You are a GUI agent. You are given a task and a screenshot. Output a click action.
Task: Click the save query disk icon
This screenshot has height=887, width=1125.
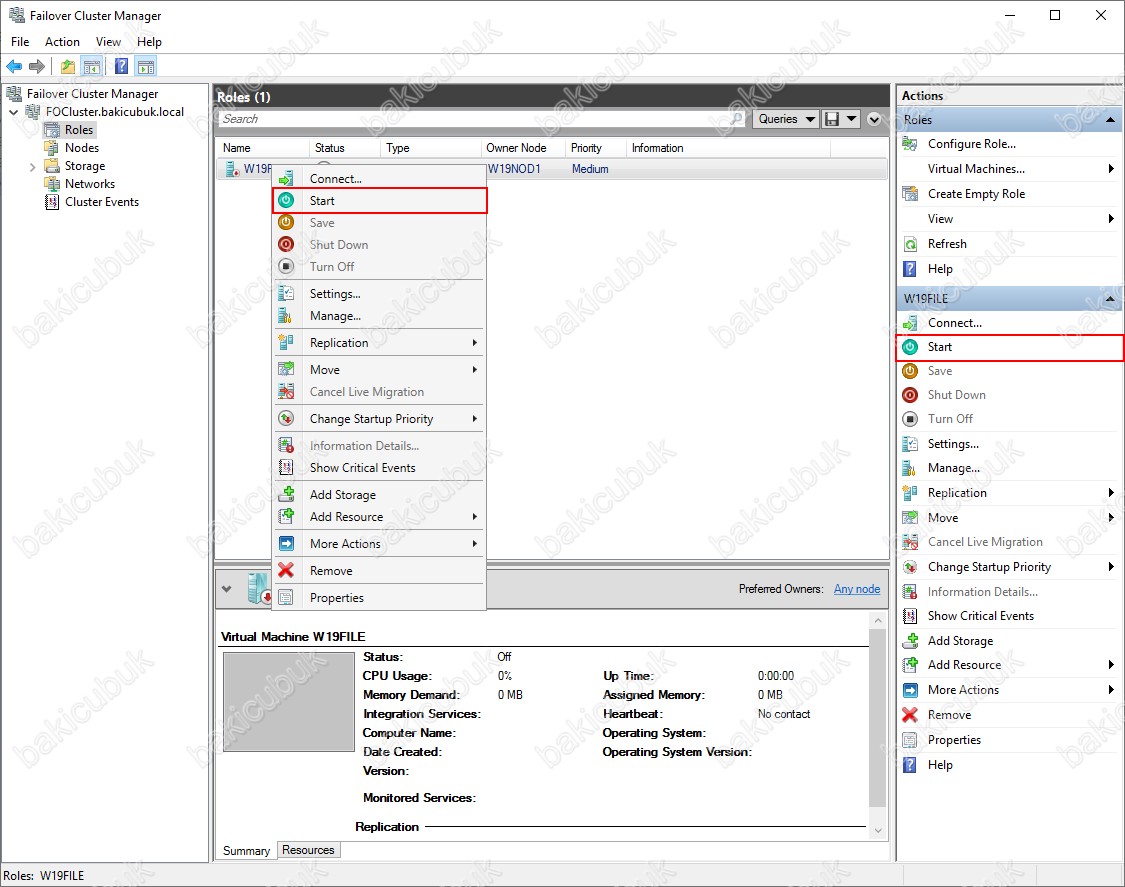click(x=832, y=119)
